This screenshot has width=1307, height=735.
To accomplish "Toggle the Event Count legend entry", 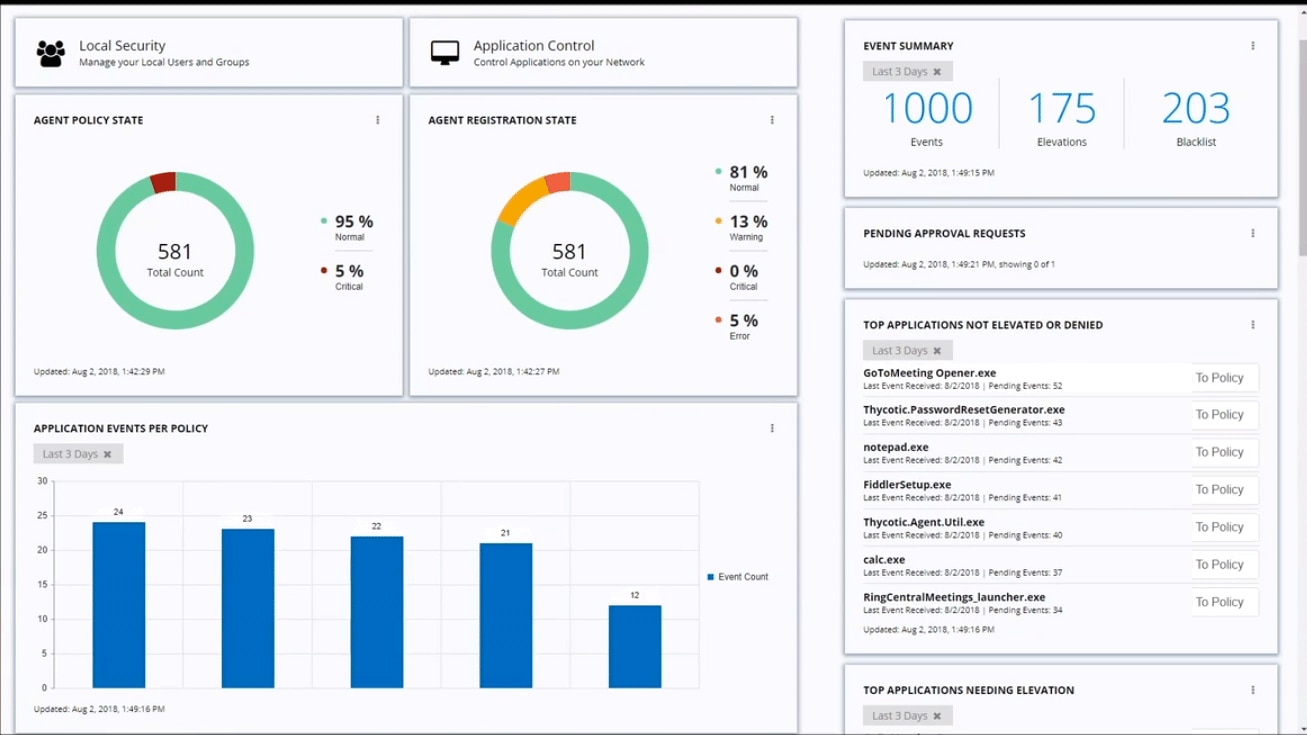I will click(x=737, y=576).
